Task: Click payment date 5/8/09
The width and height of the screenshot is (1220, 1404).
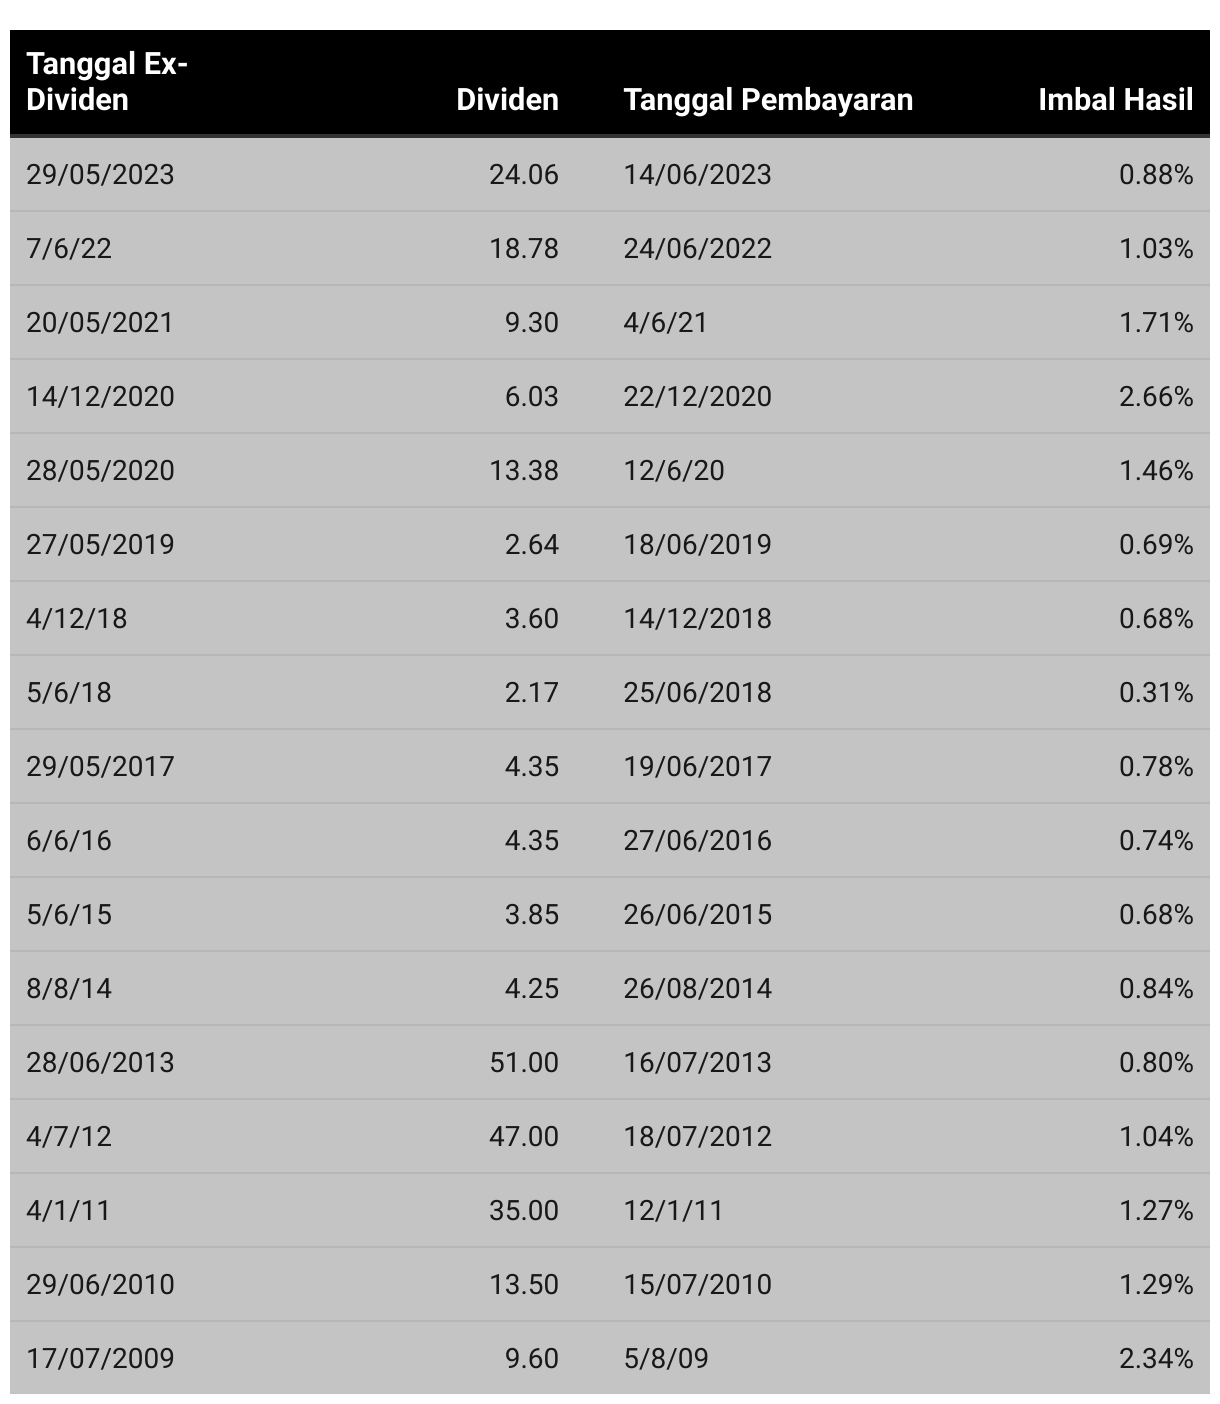Action: click(666, 1359)
